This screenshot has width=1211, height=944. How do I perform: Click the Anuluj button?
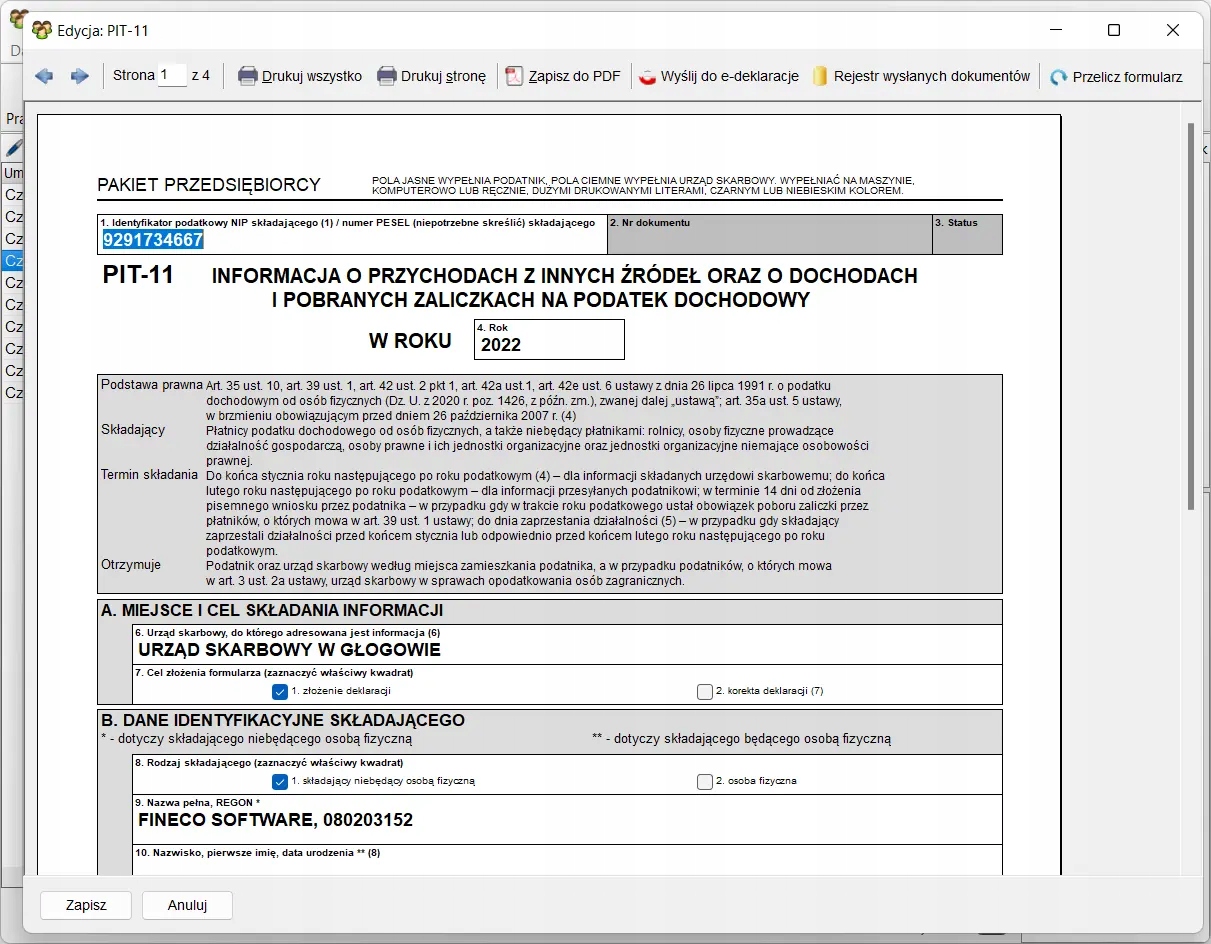[187, 905]
